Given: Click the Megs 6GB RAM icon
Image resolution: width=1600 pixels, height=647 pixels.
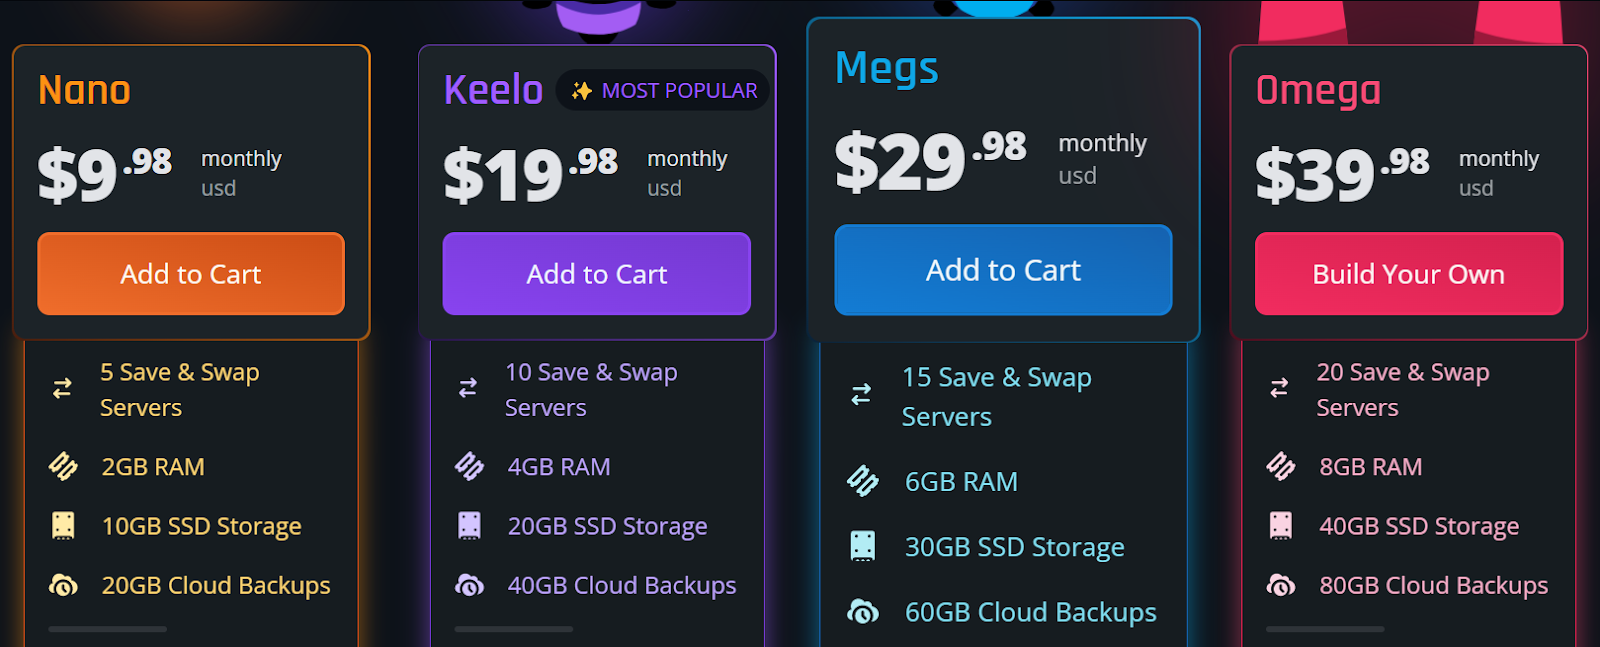Looking at the screenshot, I should 863,481.
